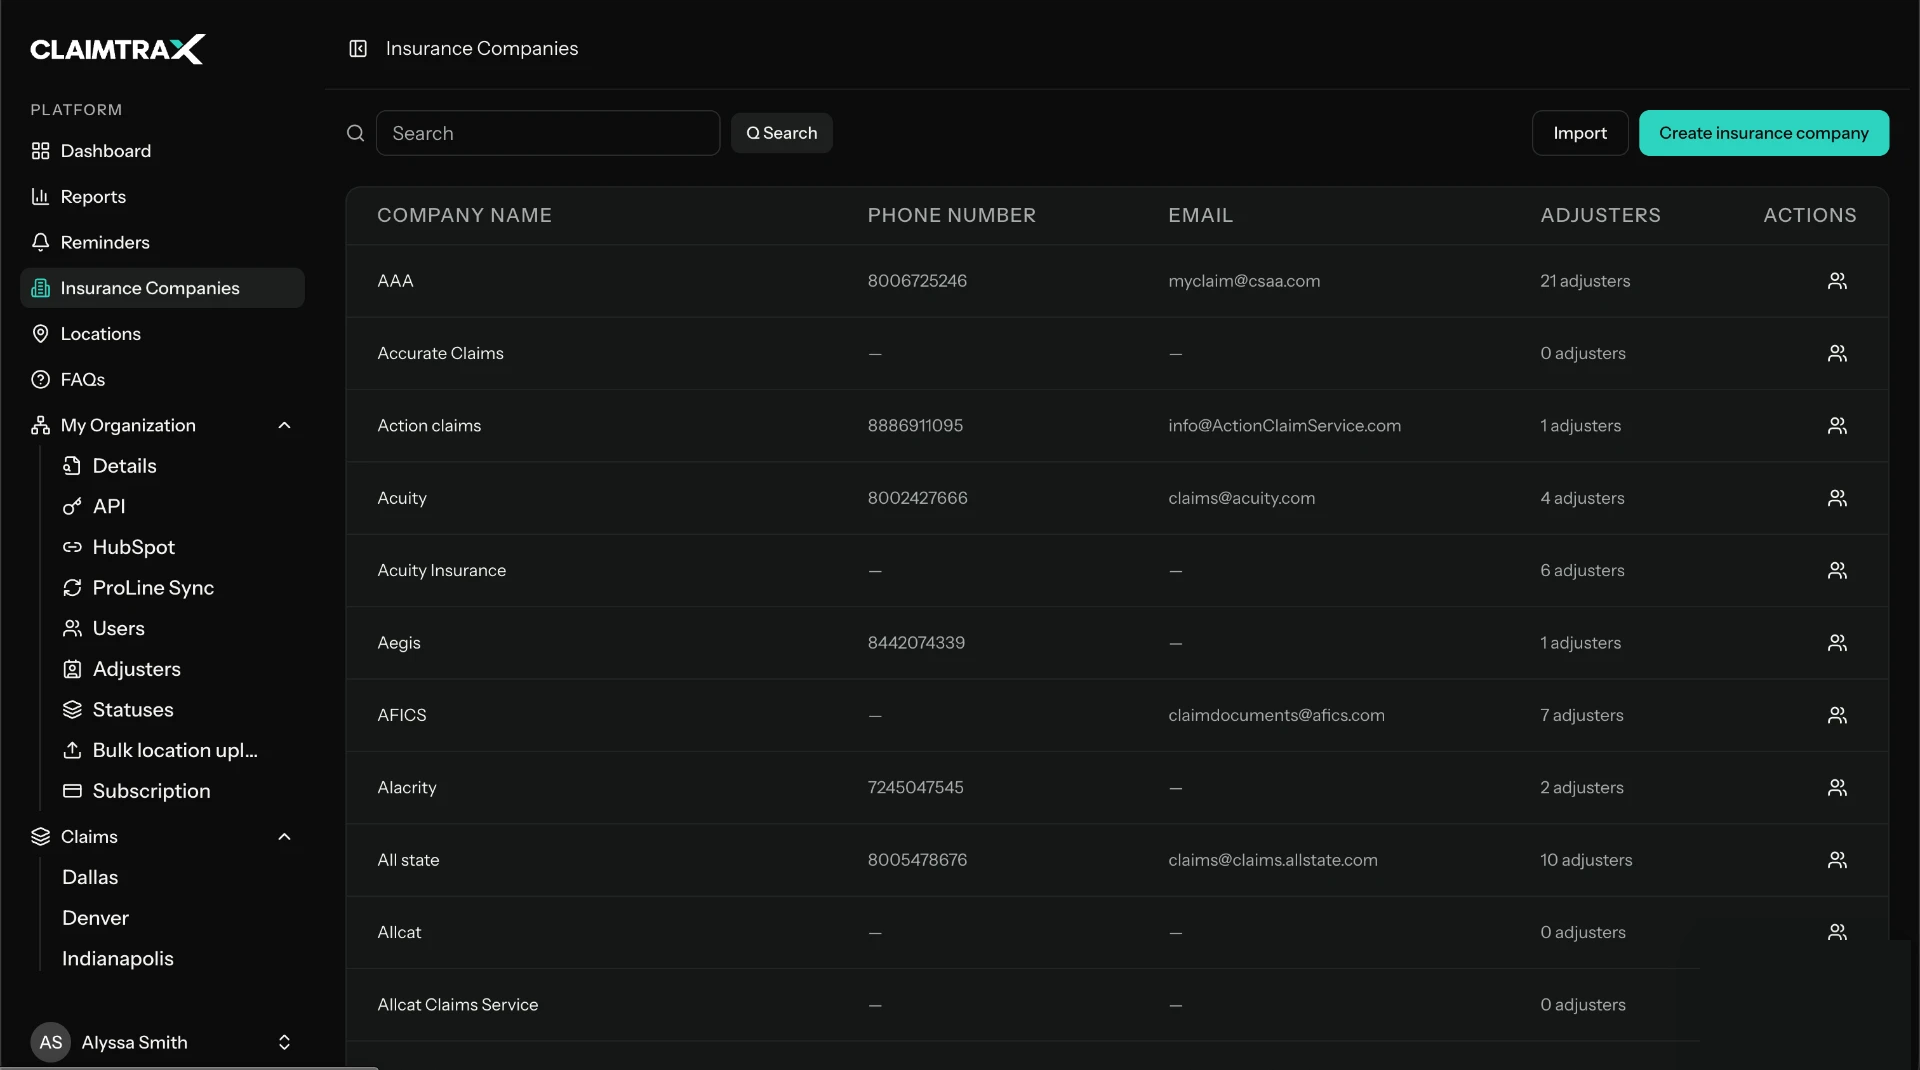Viewport: 1920px width, 1070px height.
Task: View adjusters icon for Alacrity row
Action: (1837, 788)
